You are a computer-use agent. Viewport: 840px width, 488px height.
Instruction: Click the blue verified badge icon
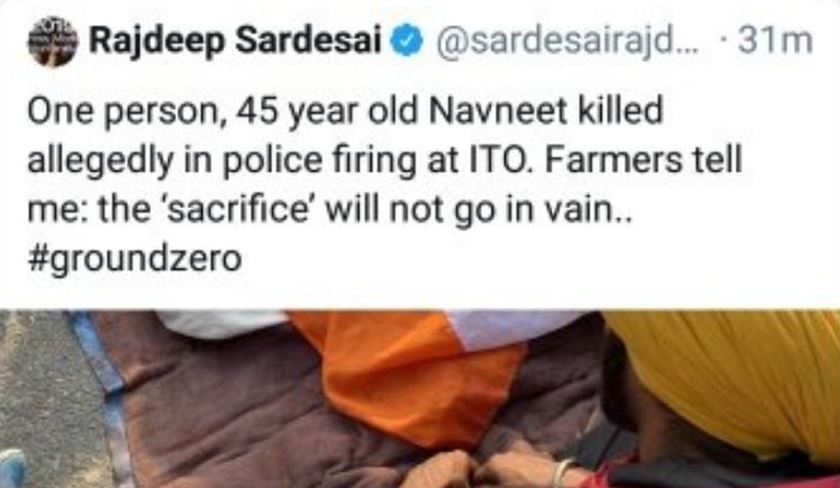[409, 41]
